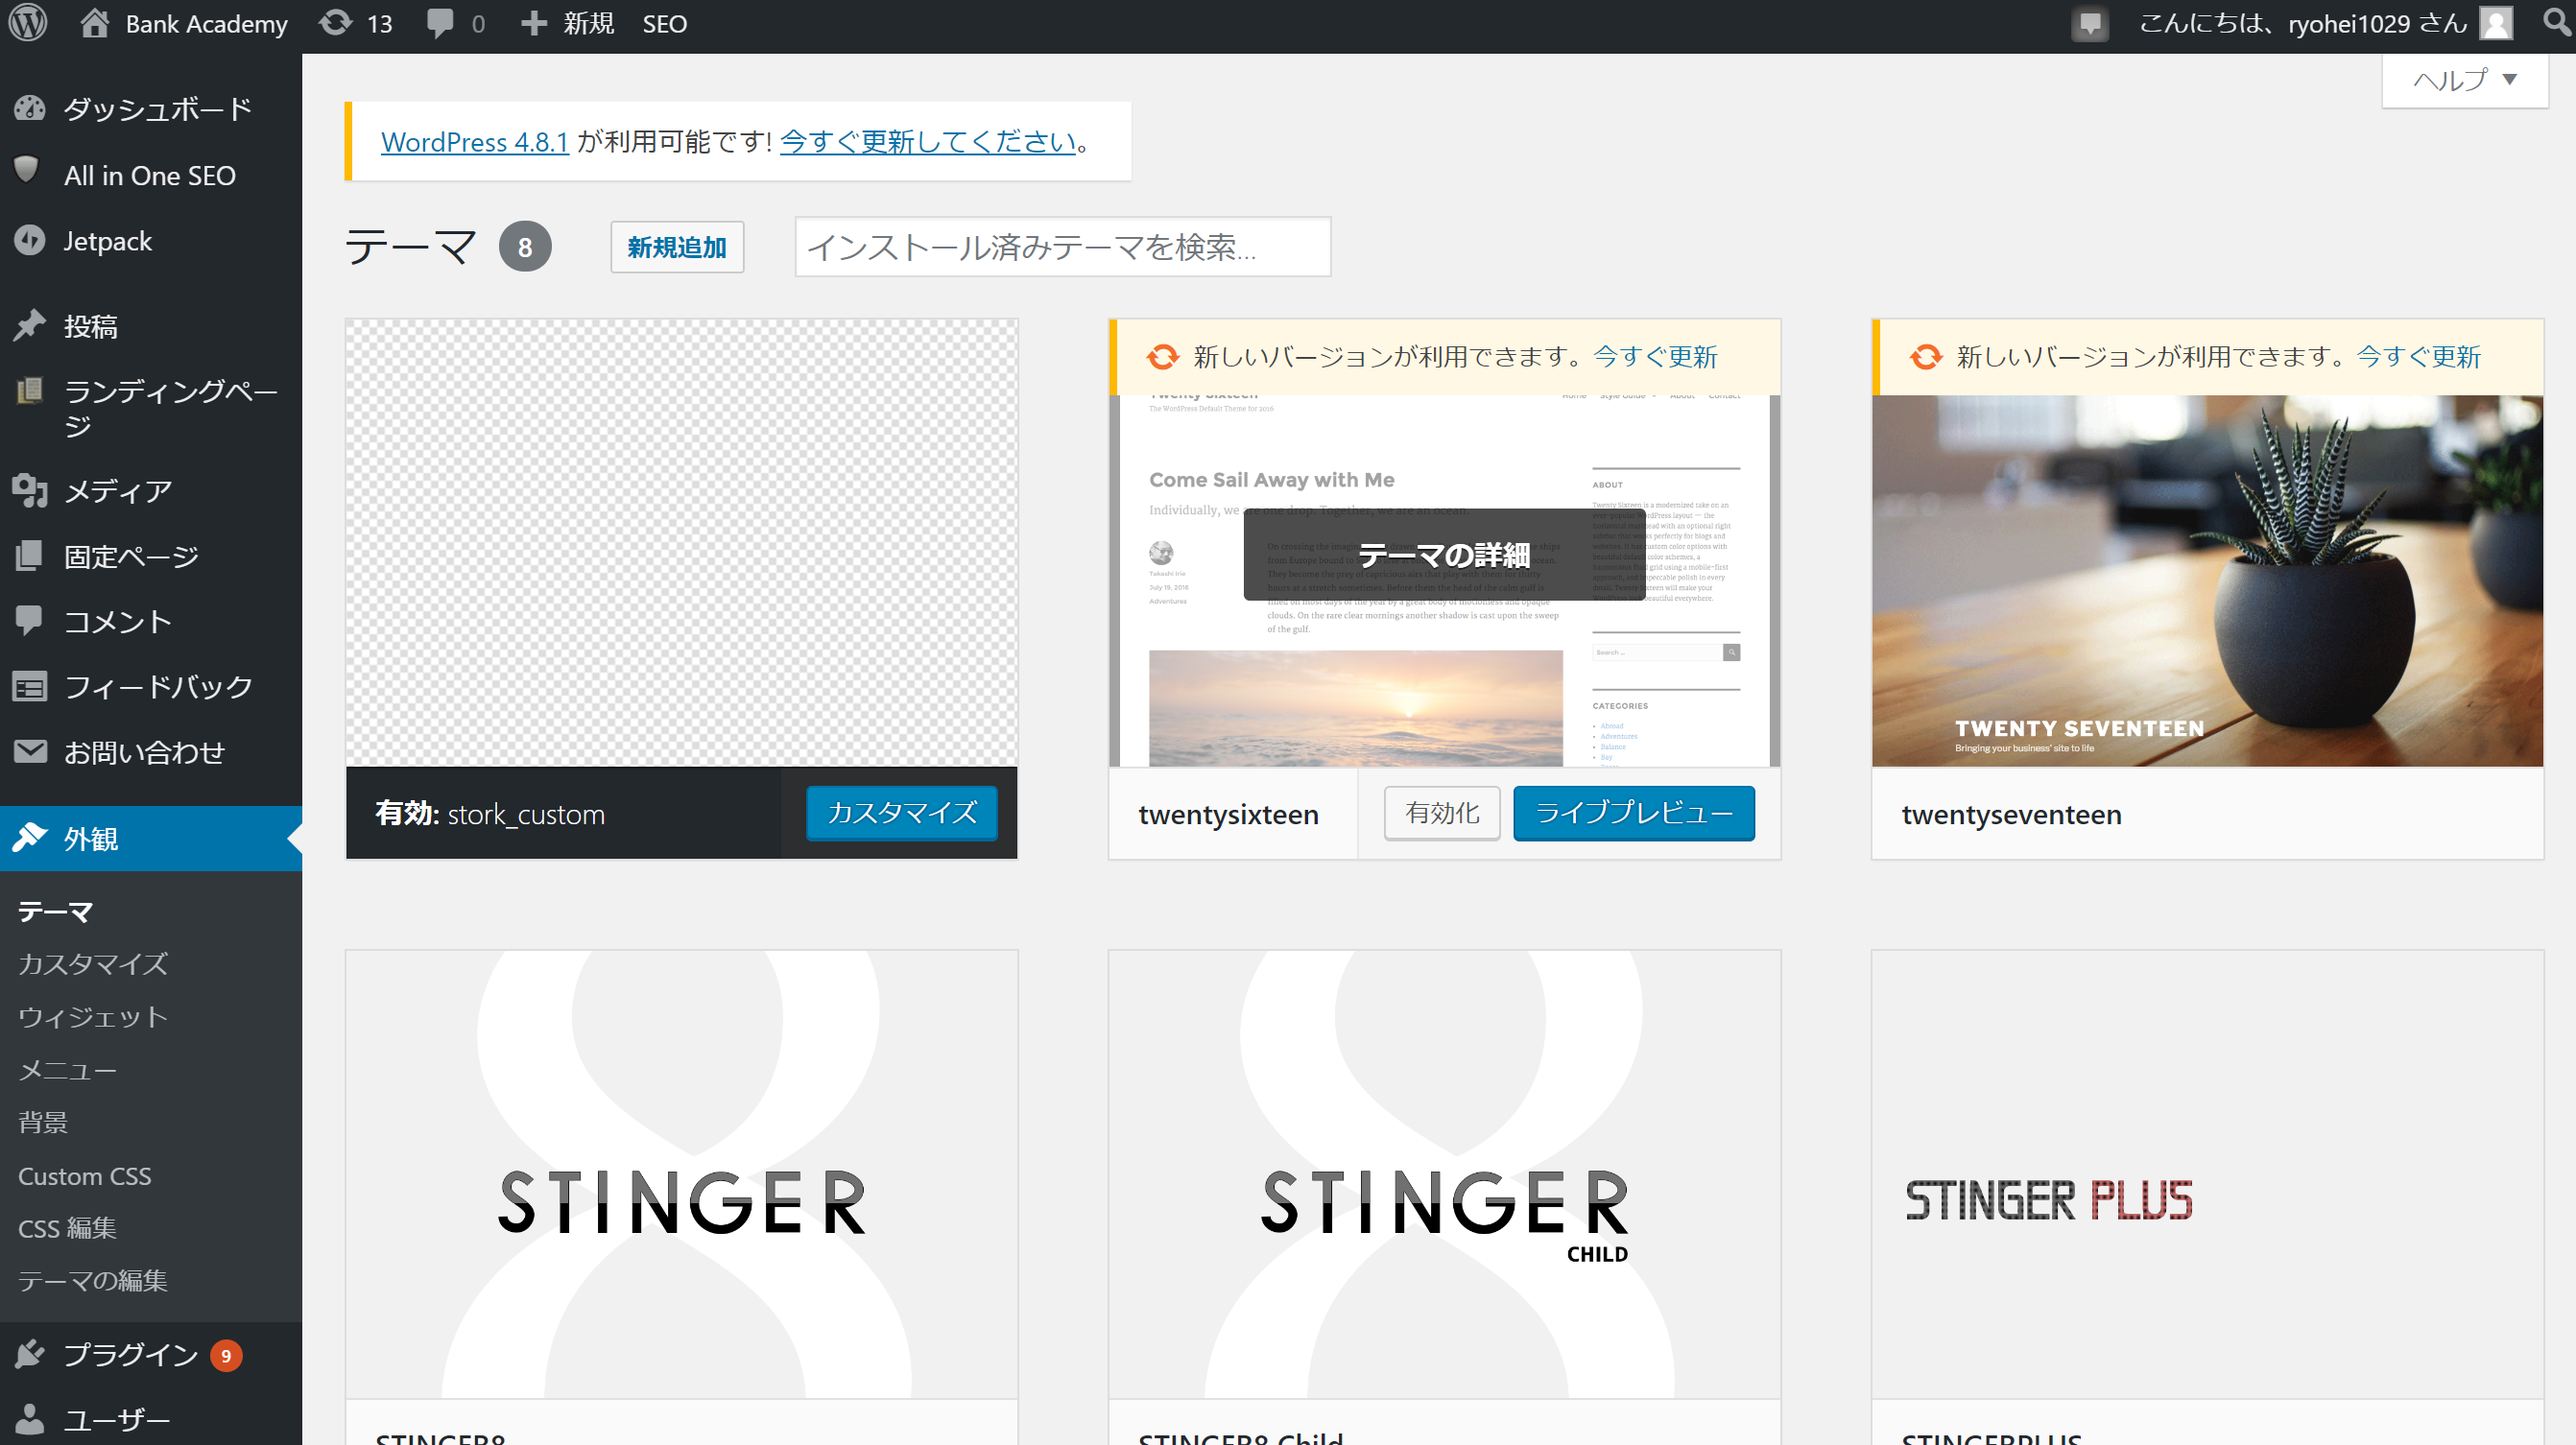Open メニュー submenu item
The height and width of the screenshot is (1445, 2576).
67,1070
